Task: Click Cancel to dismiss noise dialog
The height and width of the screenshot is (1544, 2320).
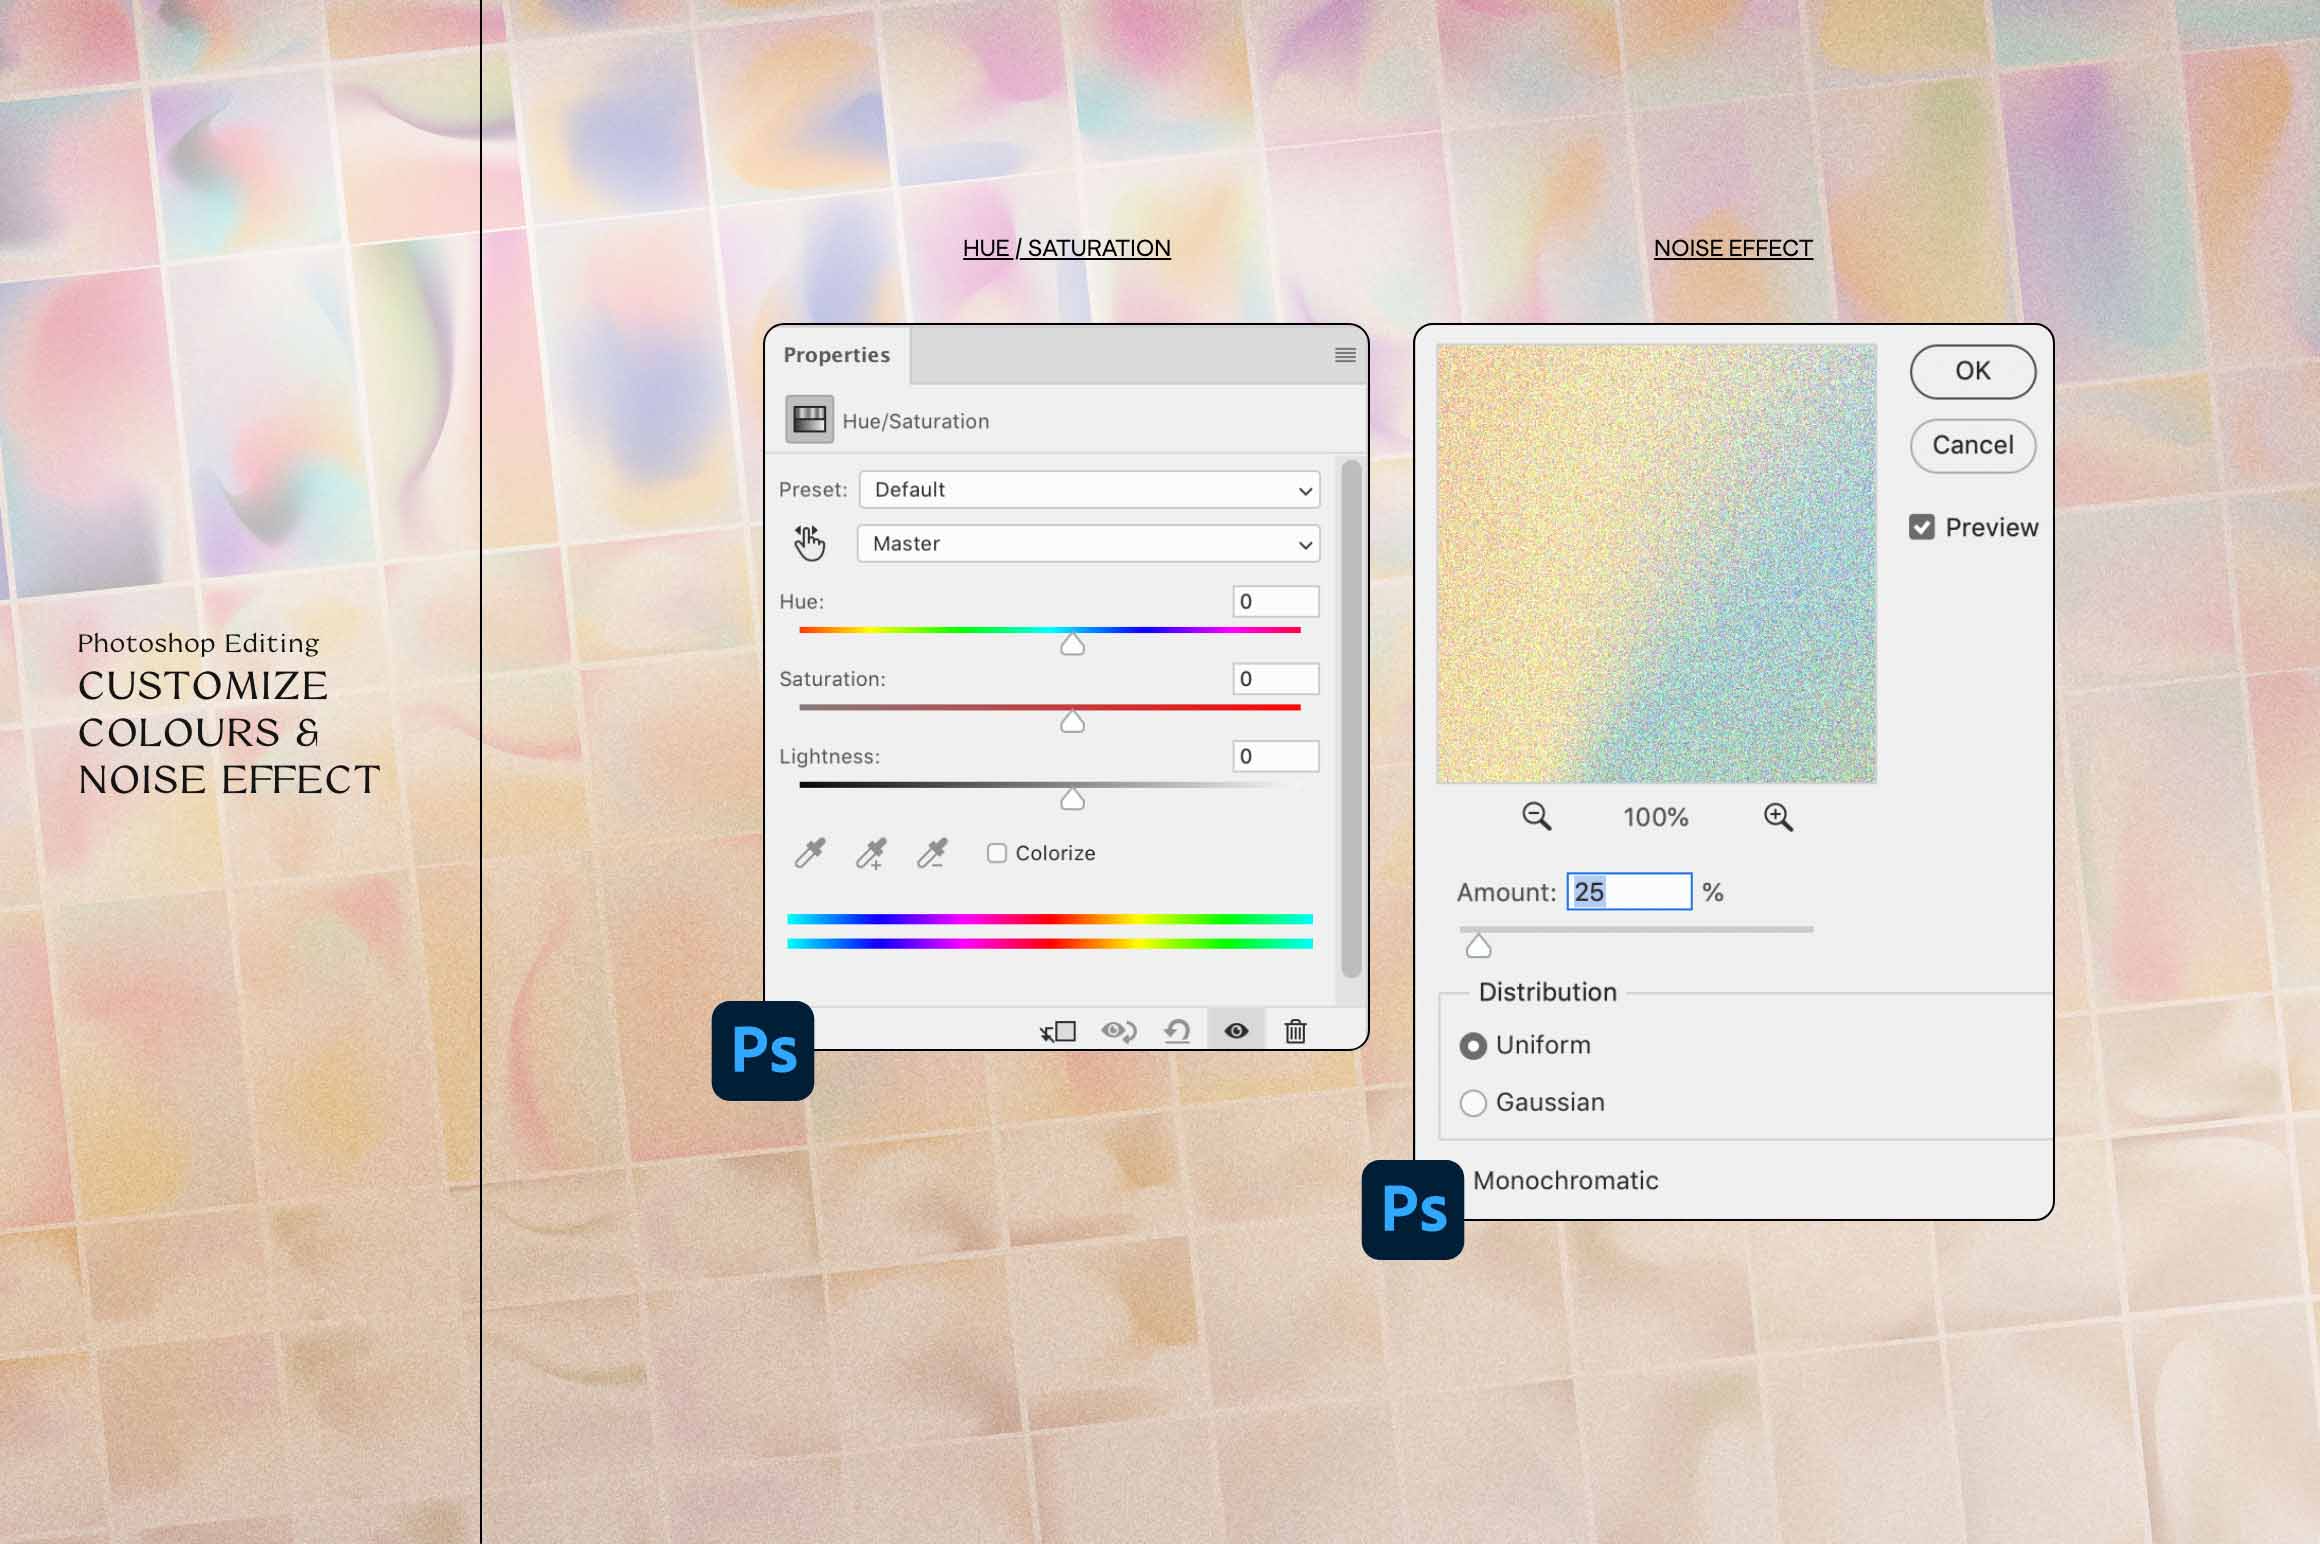Action: [1972, 445]
